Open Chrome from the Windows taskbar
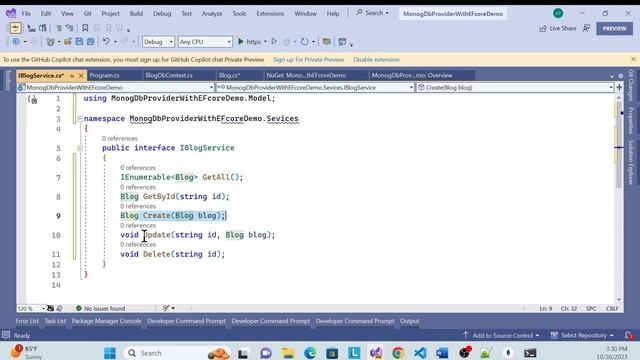Screen dimensions: 640x360 398,353
